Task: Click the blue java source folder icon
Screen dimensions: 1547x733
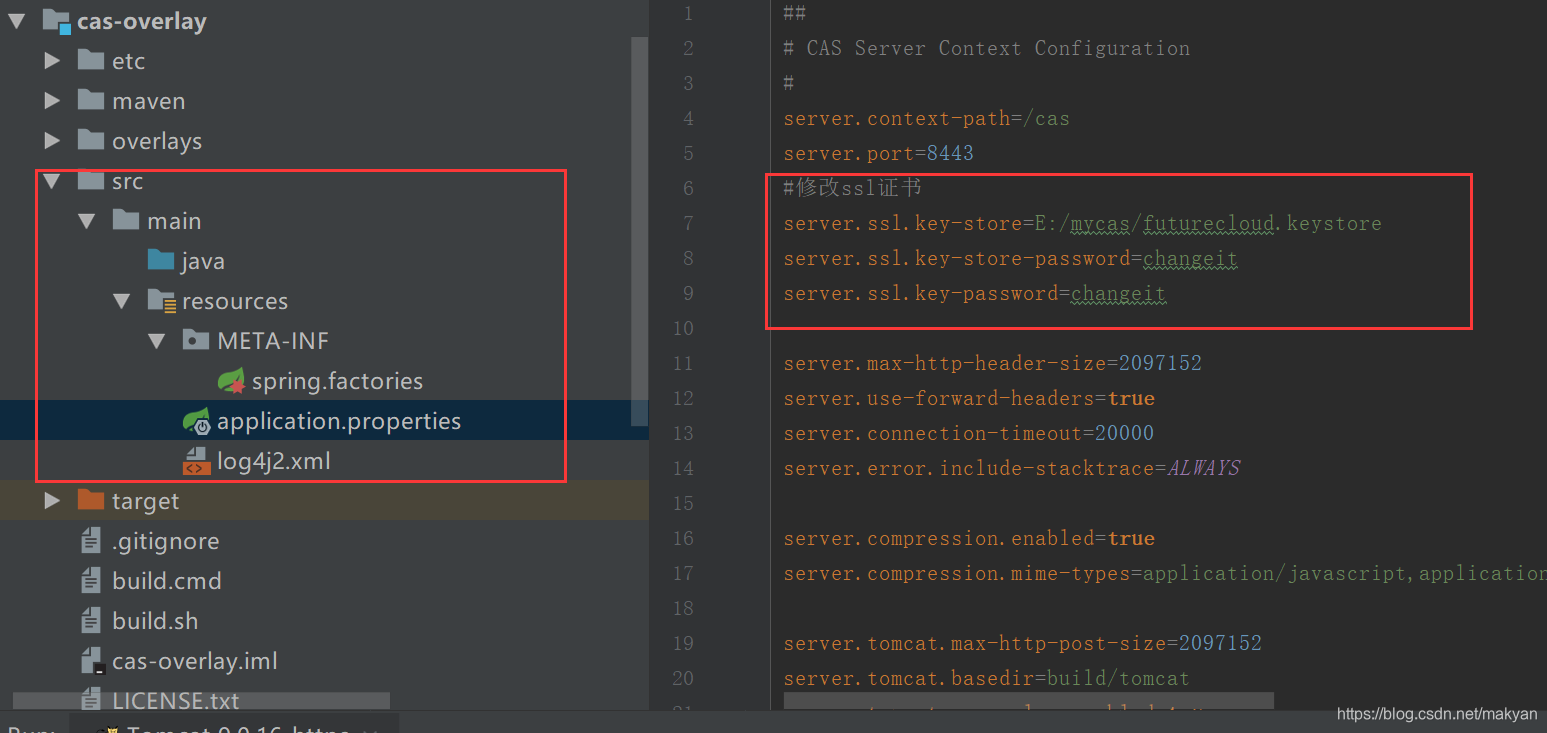Action: point(161,260)
